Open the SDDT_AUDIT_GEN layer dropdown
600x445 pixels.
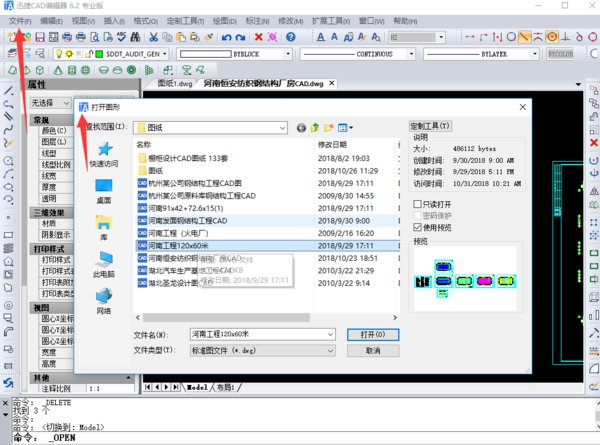[165, 54]
